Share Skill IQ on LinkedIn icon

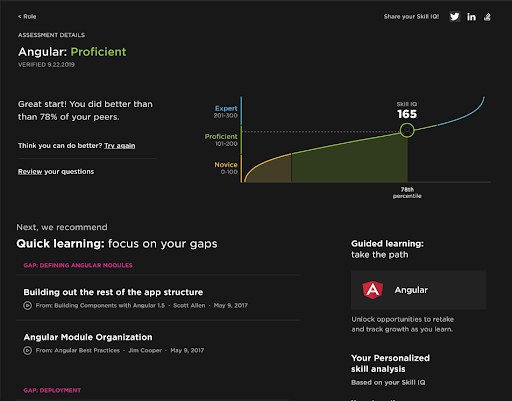point(471,17)
